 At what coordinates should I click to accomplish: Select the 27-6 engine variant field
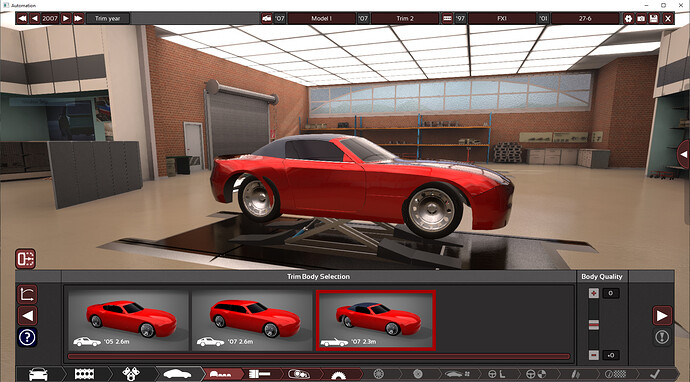tap(585, 18)
